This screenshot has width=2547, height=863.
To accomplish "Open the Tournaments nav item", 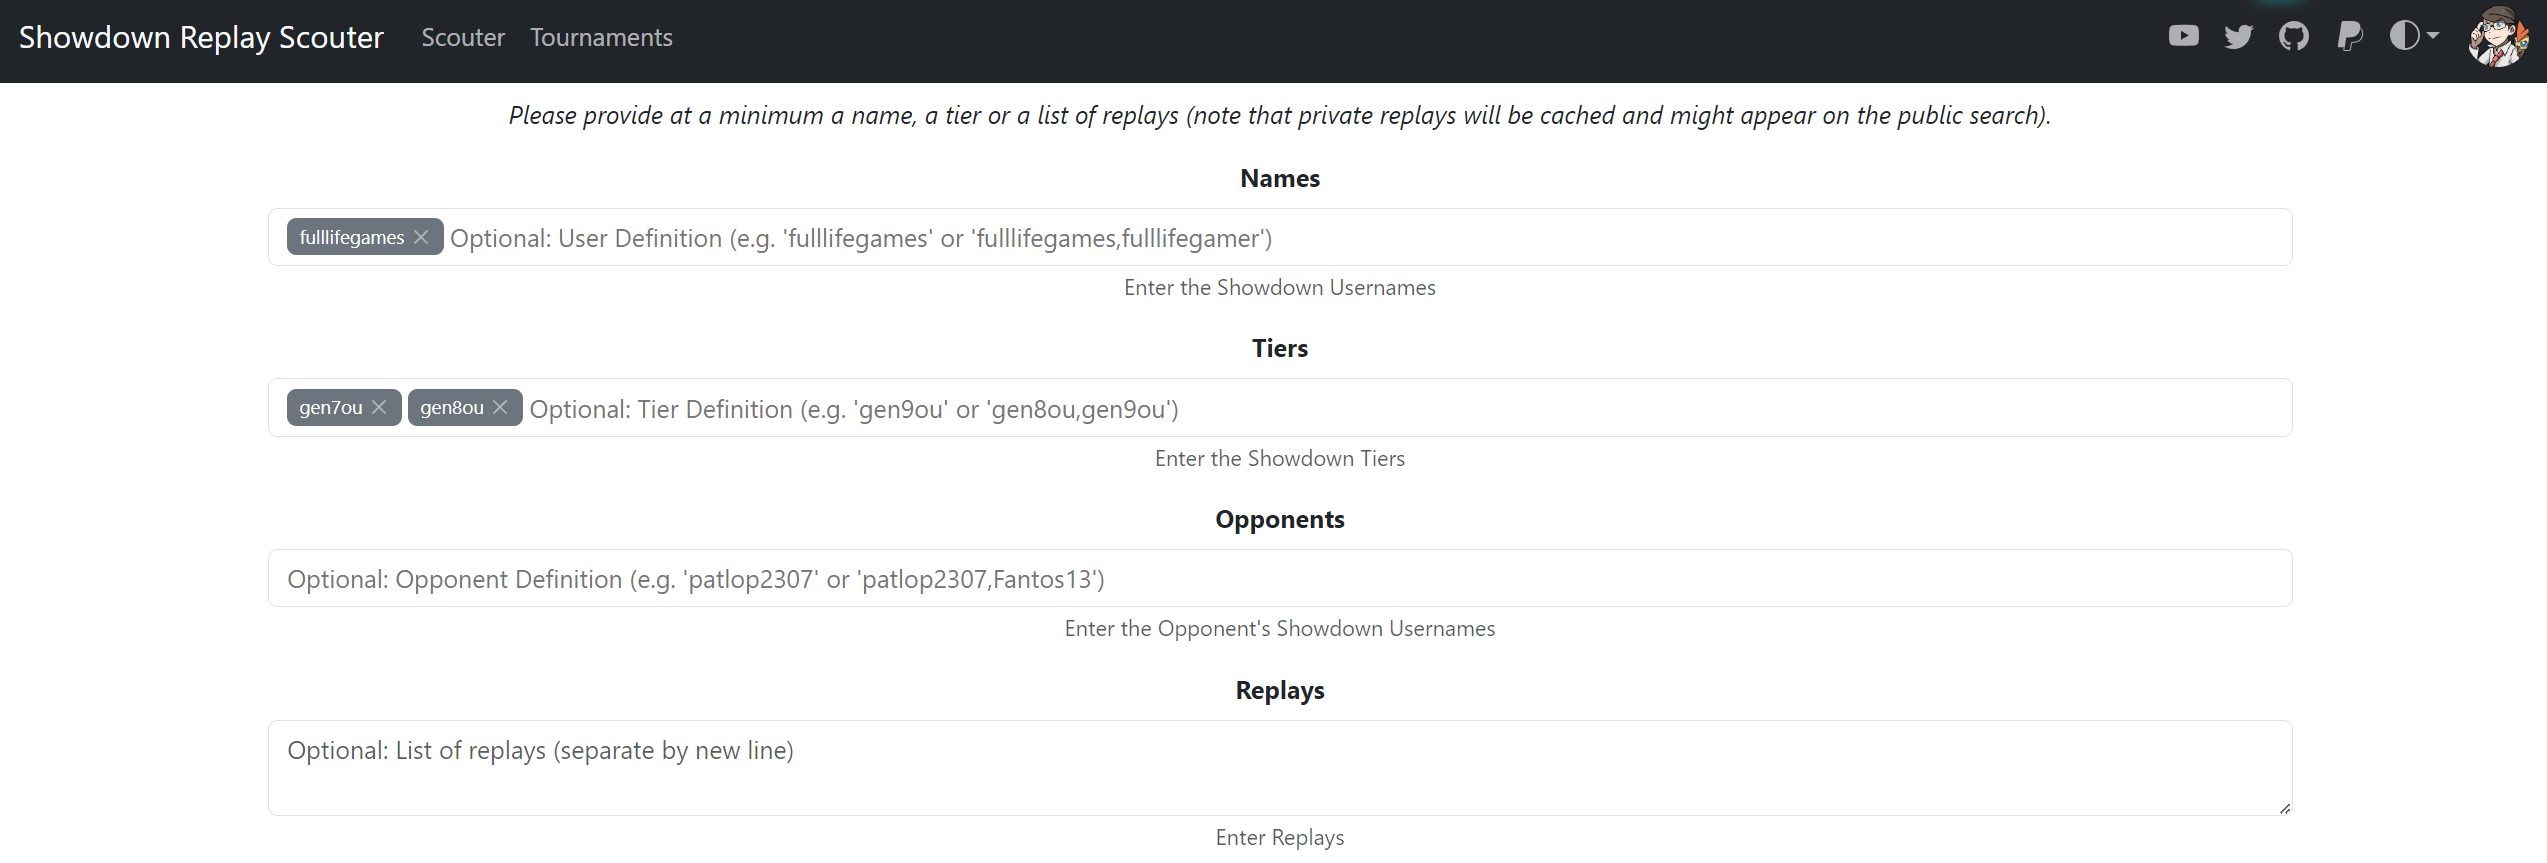I will [601, 37].
